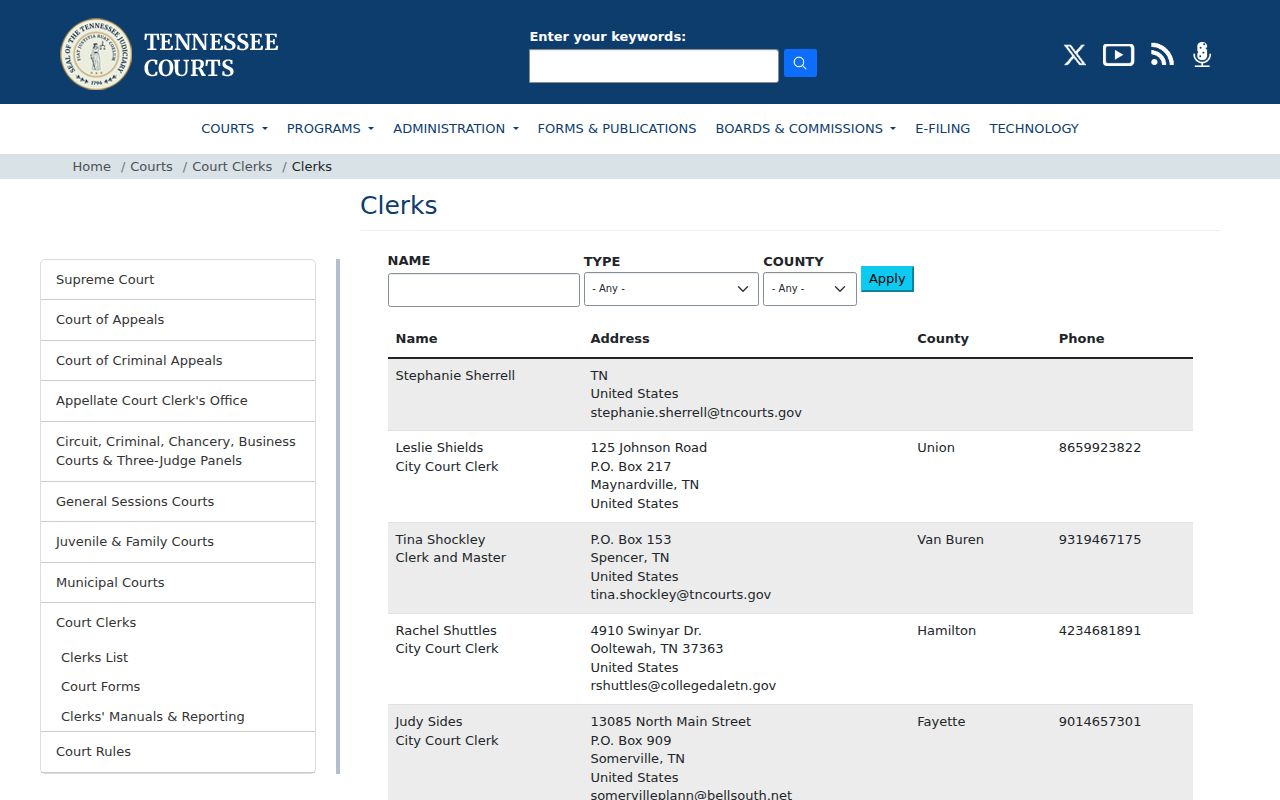Open Circuit, Criminal, Chancery, Business Courts item
1280x800 pixels.
pos(178,451)
